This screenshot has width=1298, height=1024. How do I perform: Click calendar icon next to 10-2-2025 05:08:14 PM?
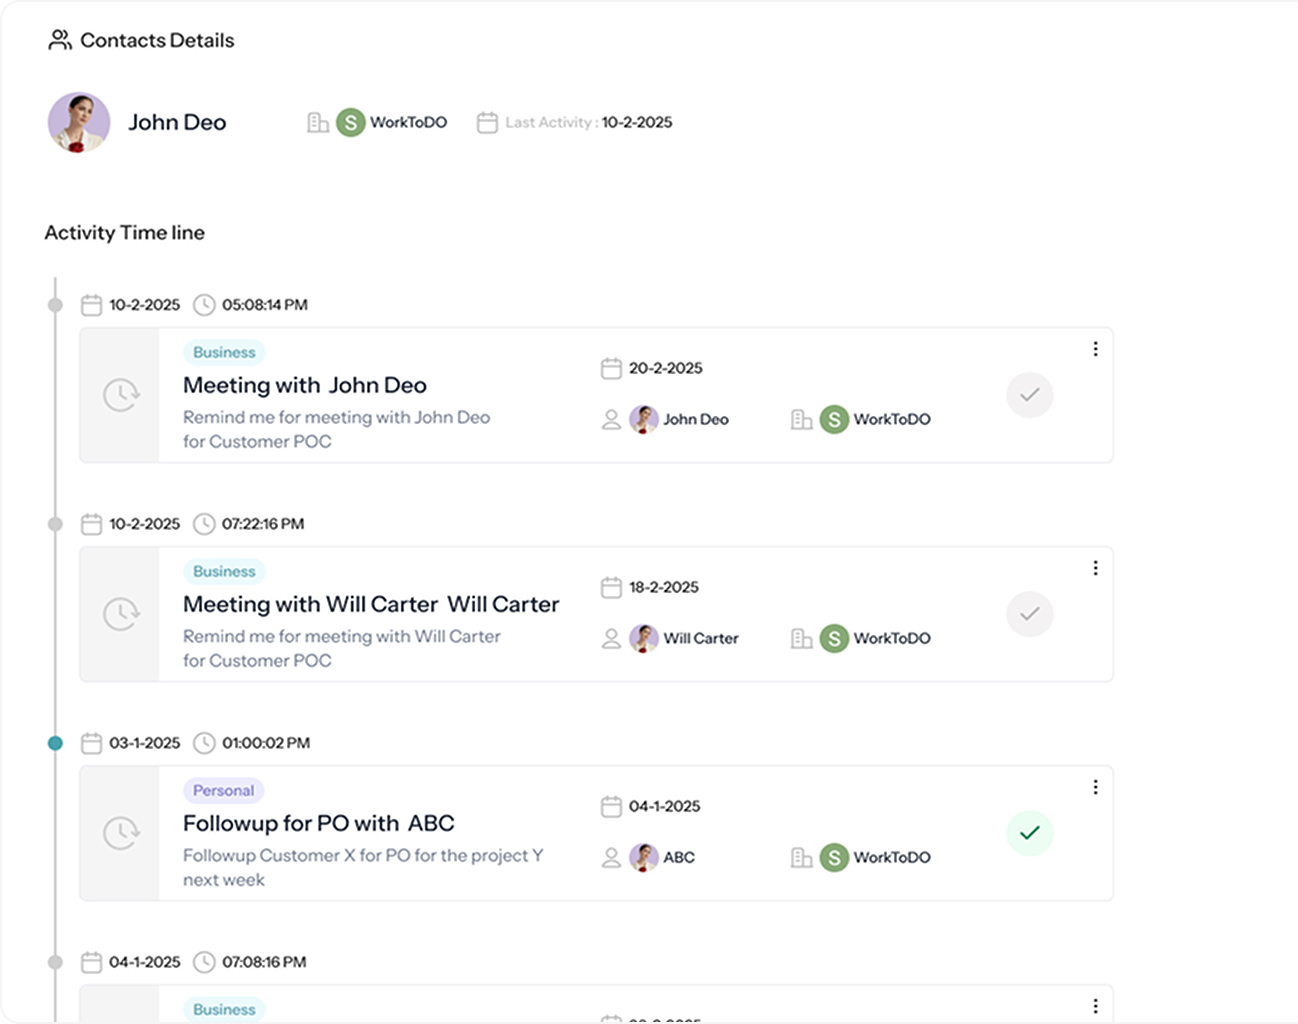click(91, 305)
